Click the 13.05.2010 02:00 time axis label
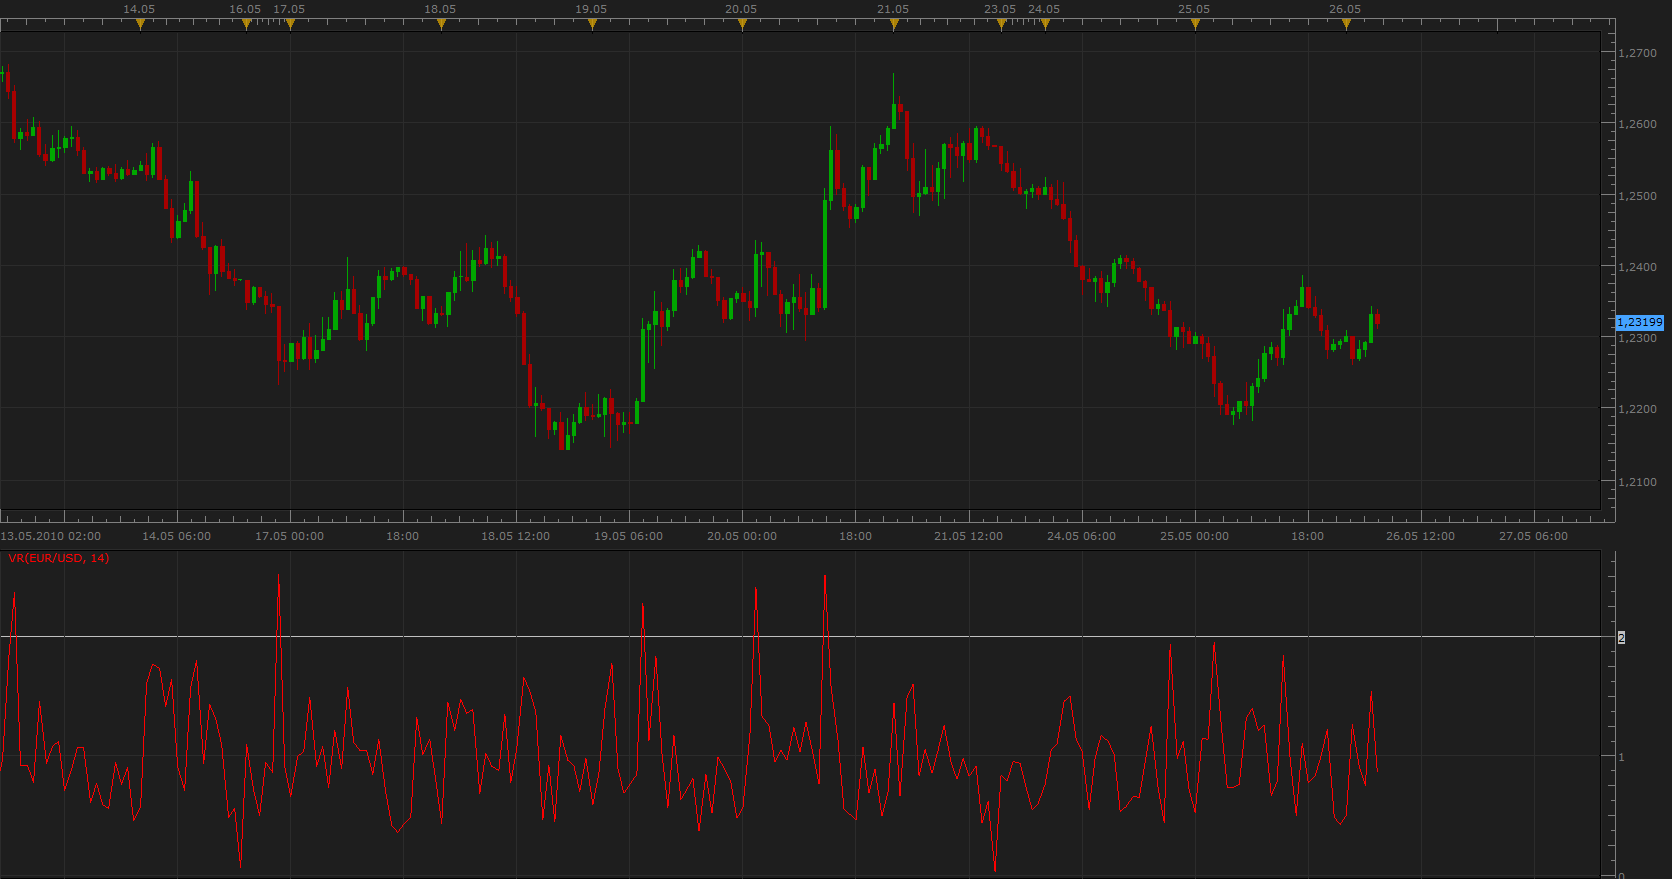Image resolution: width=1672 pixels, height=879 pixels. click(51, 536)
